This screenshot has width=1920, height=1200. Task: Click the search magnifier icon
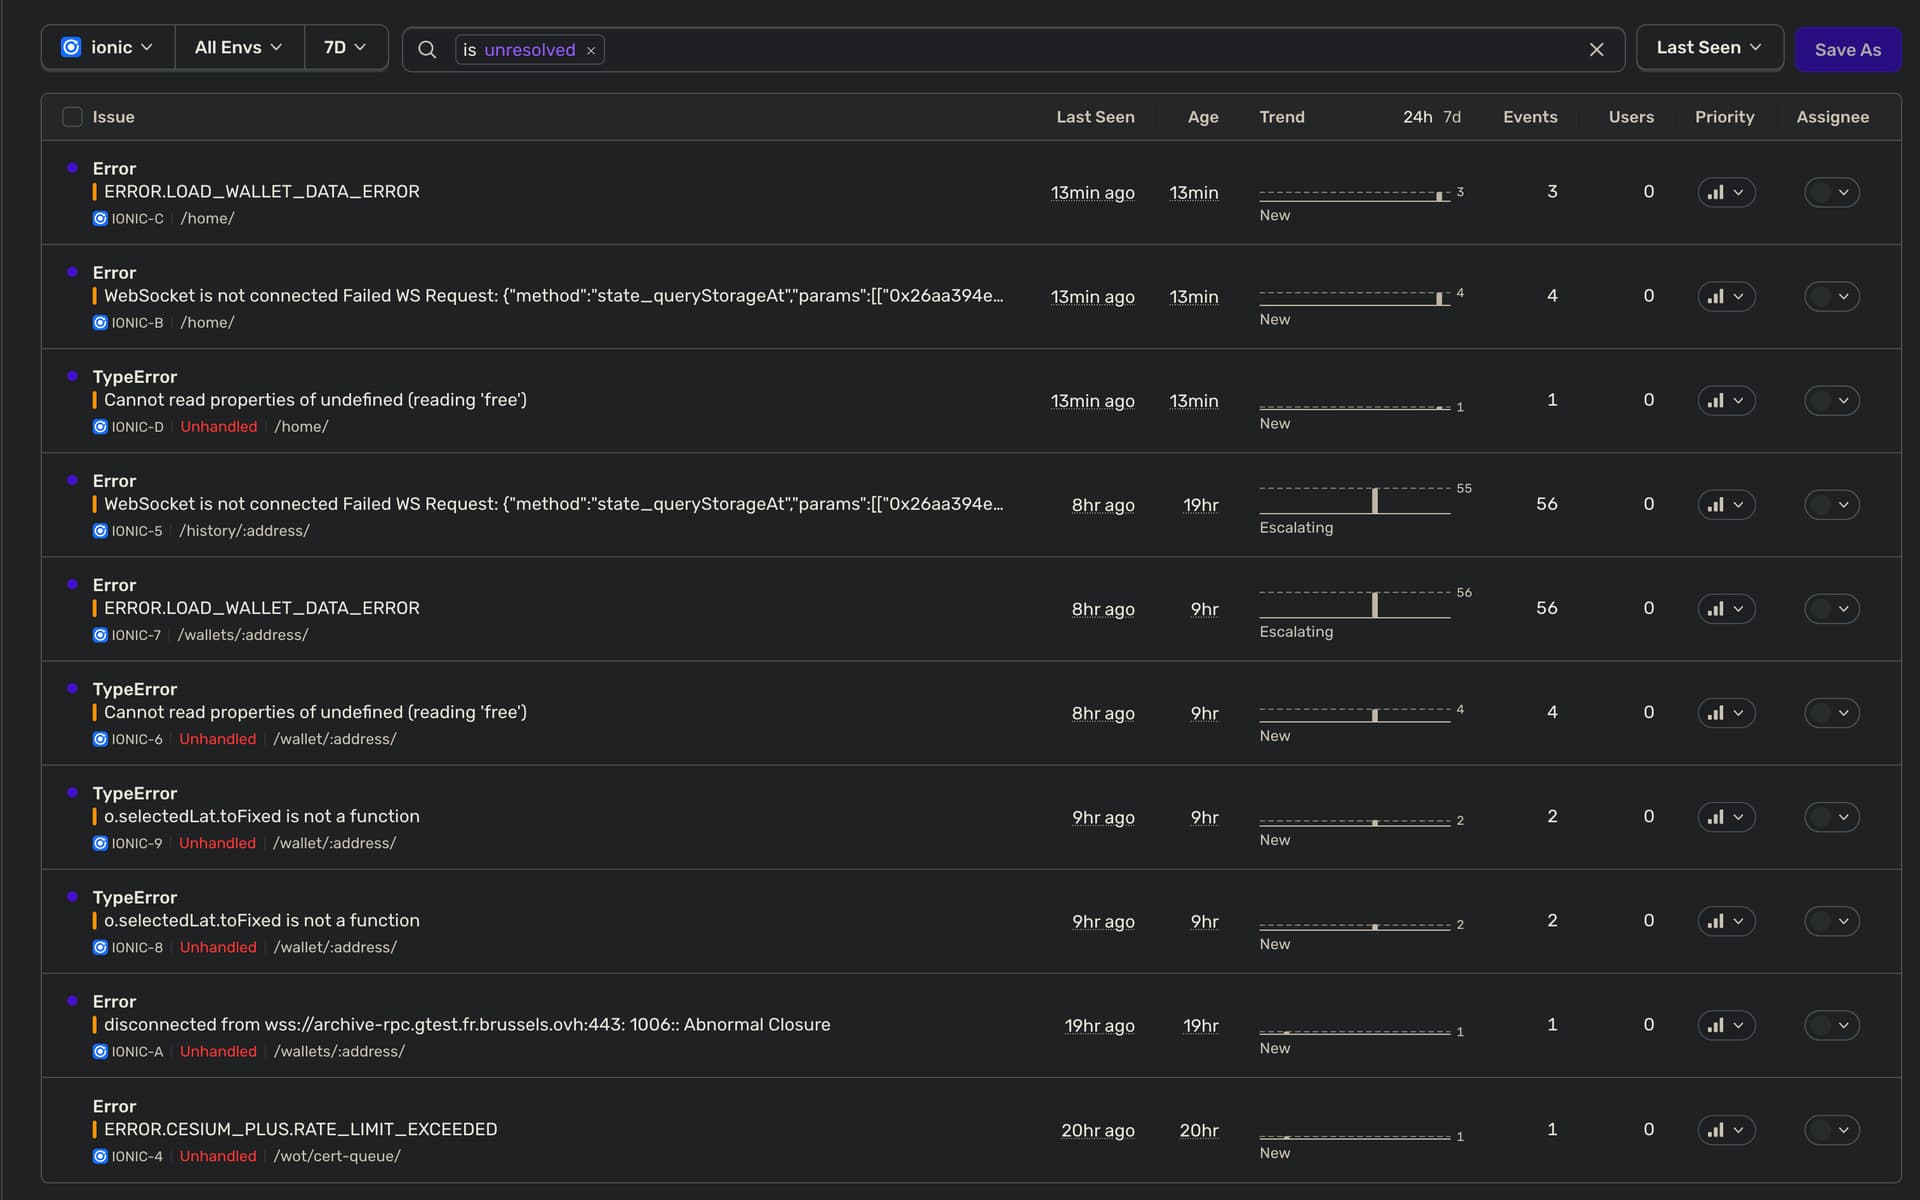tap(427, 49)
